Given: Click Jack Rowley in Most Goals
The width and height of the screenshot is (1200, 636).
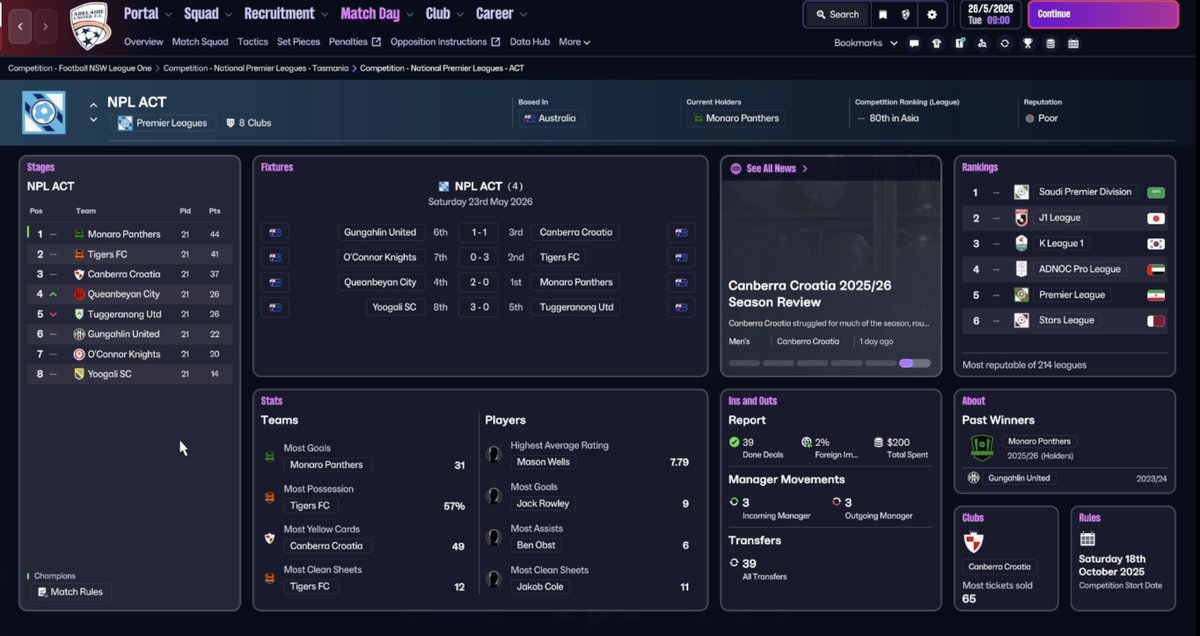Looking at the screenshot, I should tap(543, 504).
